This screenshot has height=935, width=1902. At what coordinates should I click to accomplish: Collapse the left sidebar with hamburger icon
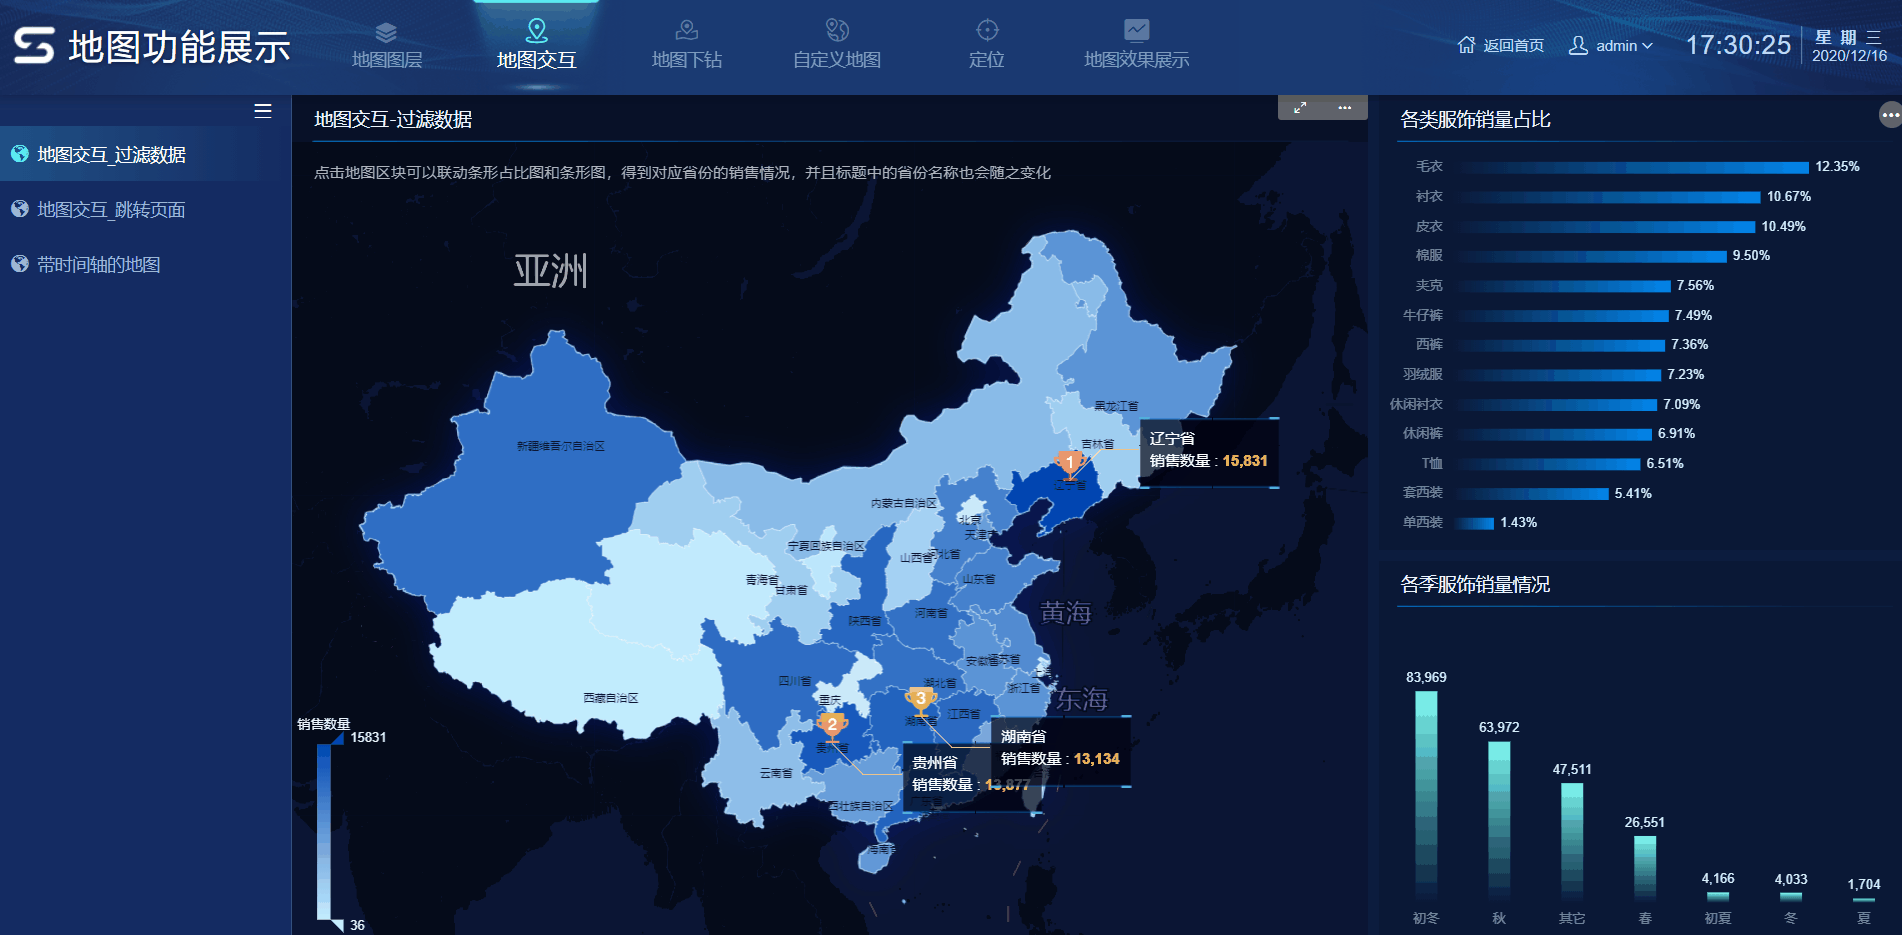(263, 111)
